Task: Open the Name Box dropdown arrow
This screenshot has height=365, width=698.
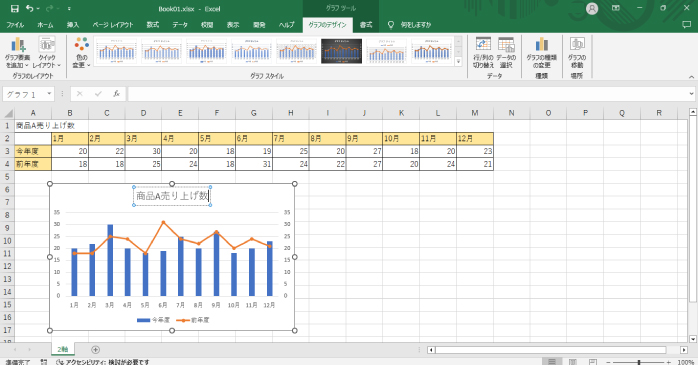Action: tap(49, 94)
